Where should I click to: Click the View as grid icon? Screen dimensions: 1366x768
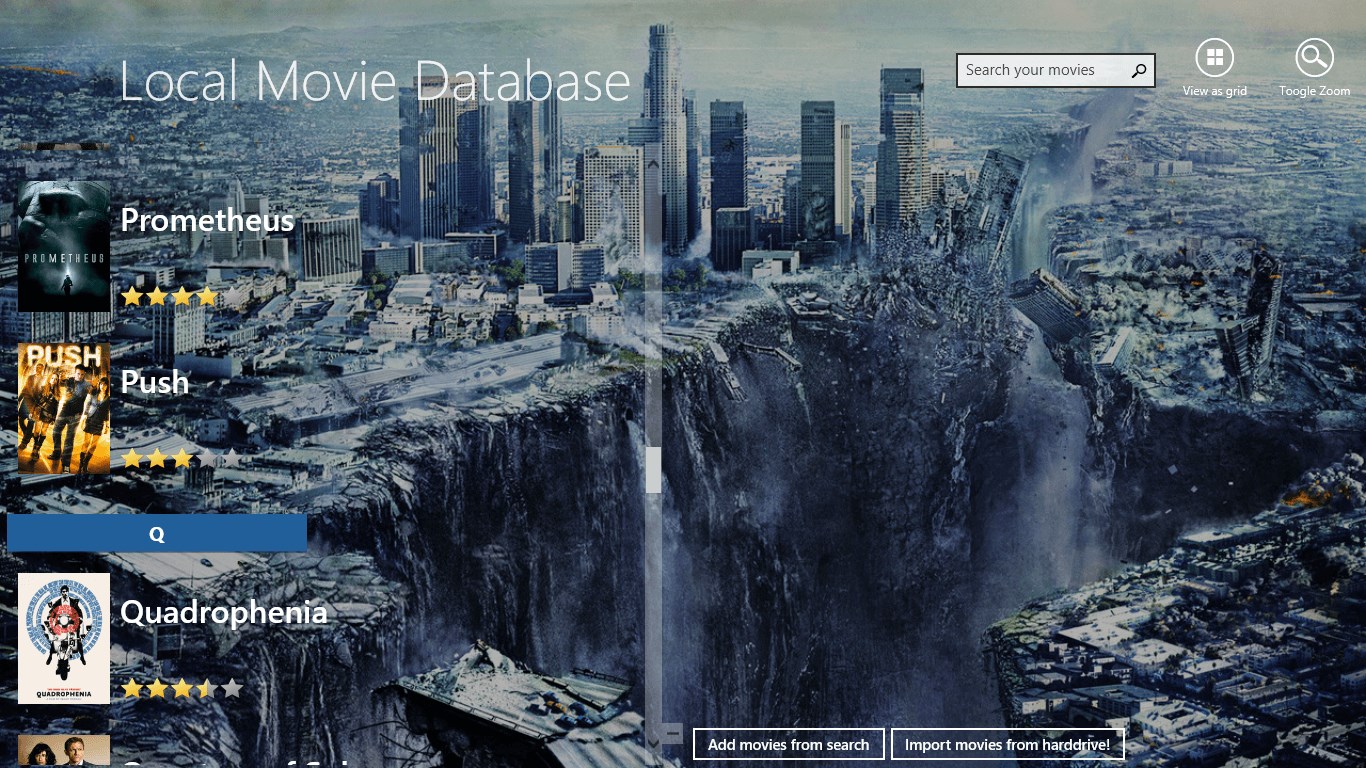1214,58
